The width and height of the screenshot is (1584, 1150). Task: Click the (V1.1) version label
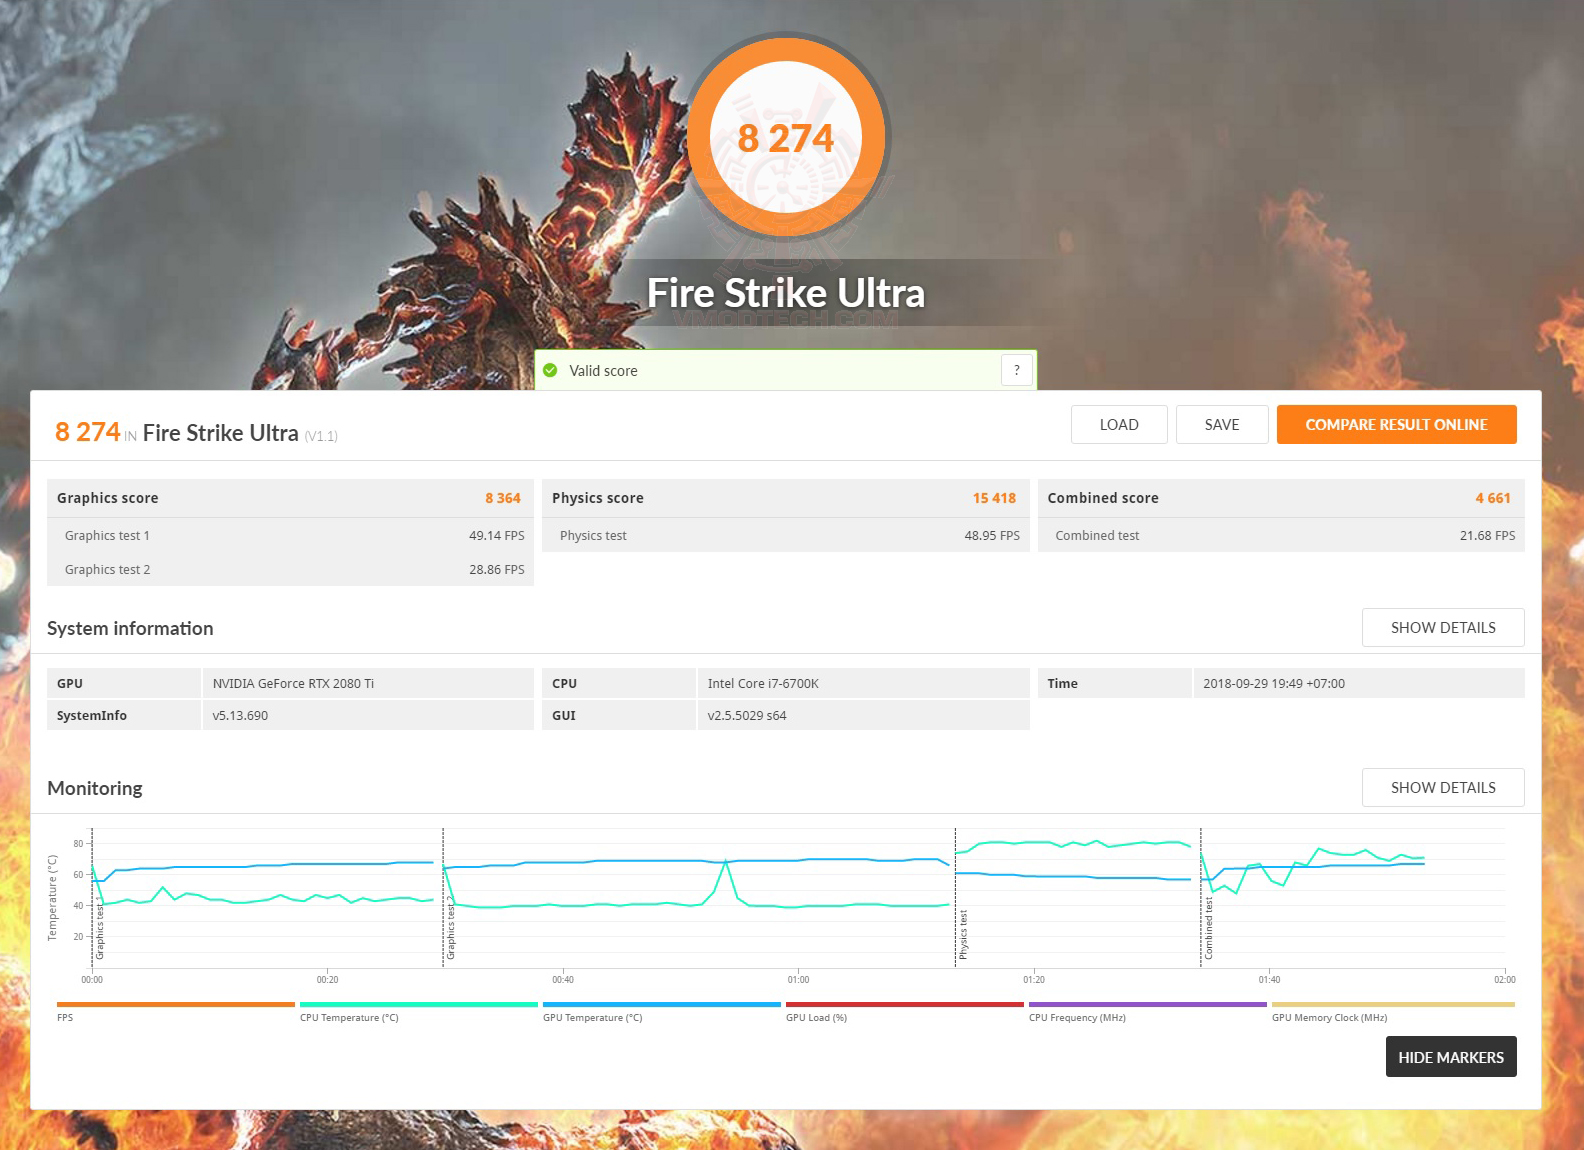[321, 436]
